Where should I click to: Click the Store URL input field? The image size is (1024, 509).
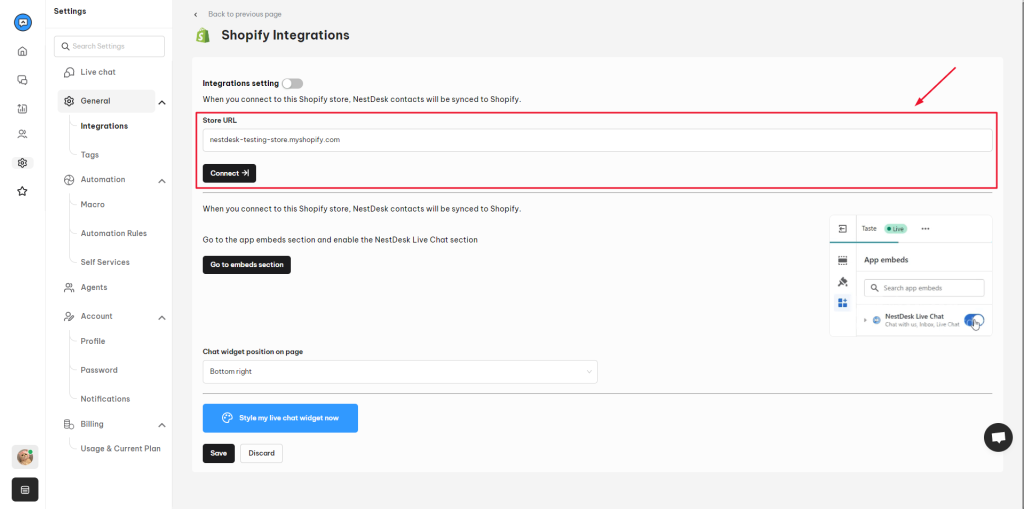(598, 140)
